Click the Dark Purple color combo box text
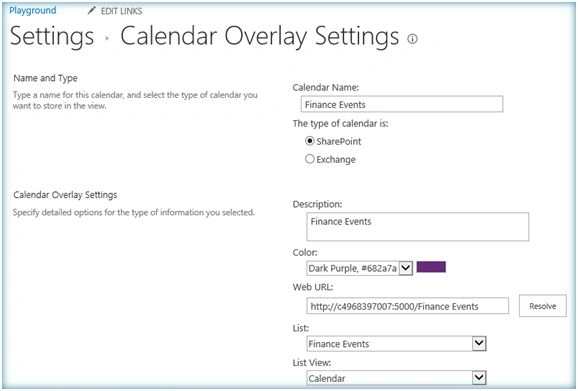This screenshot has width=578, height=391. click(x=352, y=268)
